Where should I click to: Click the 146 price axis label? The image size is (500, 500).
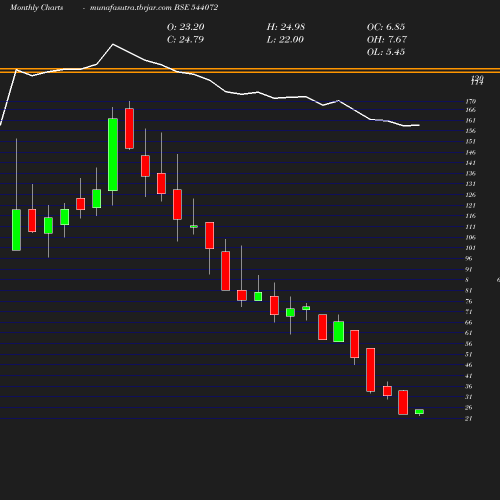[x=471, y=152]
